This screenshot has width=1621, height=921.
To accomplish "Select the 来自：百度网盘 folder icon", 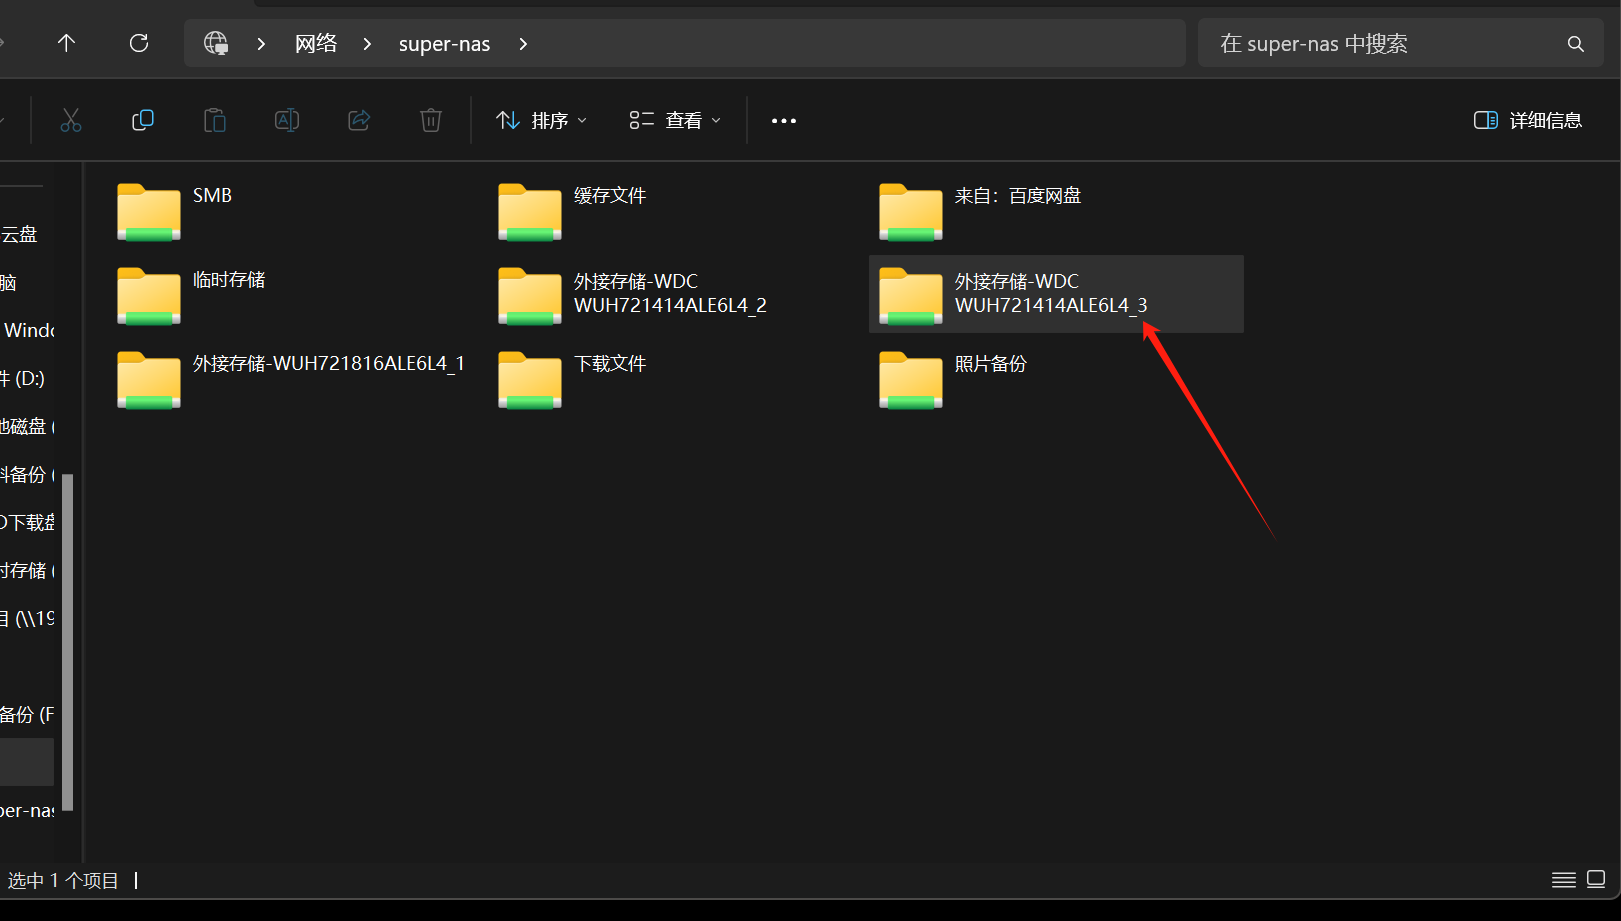I will pos(911,212).
